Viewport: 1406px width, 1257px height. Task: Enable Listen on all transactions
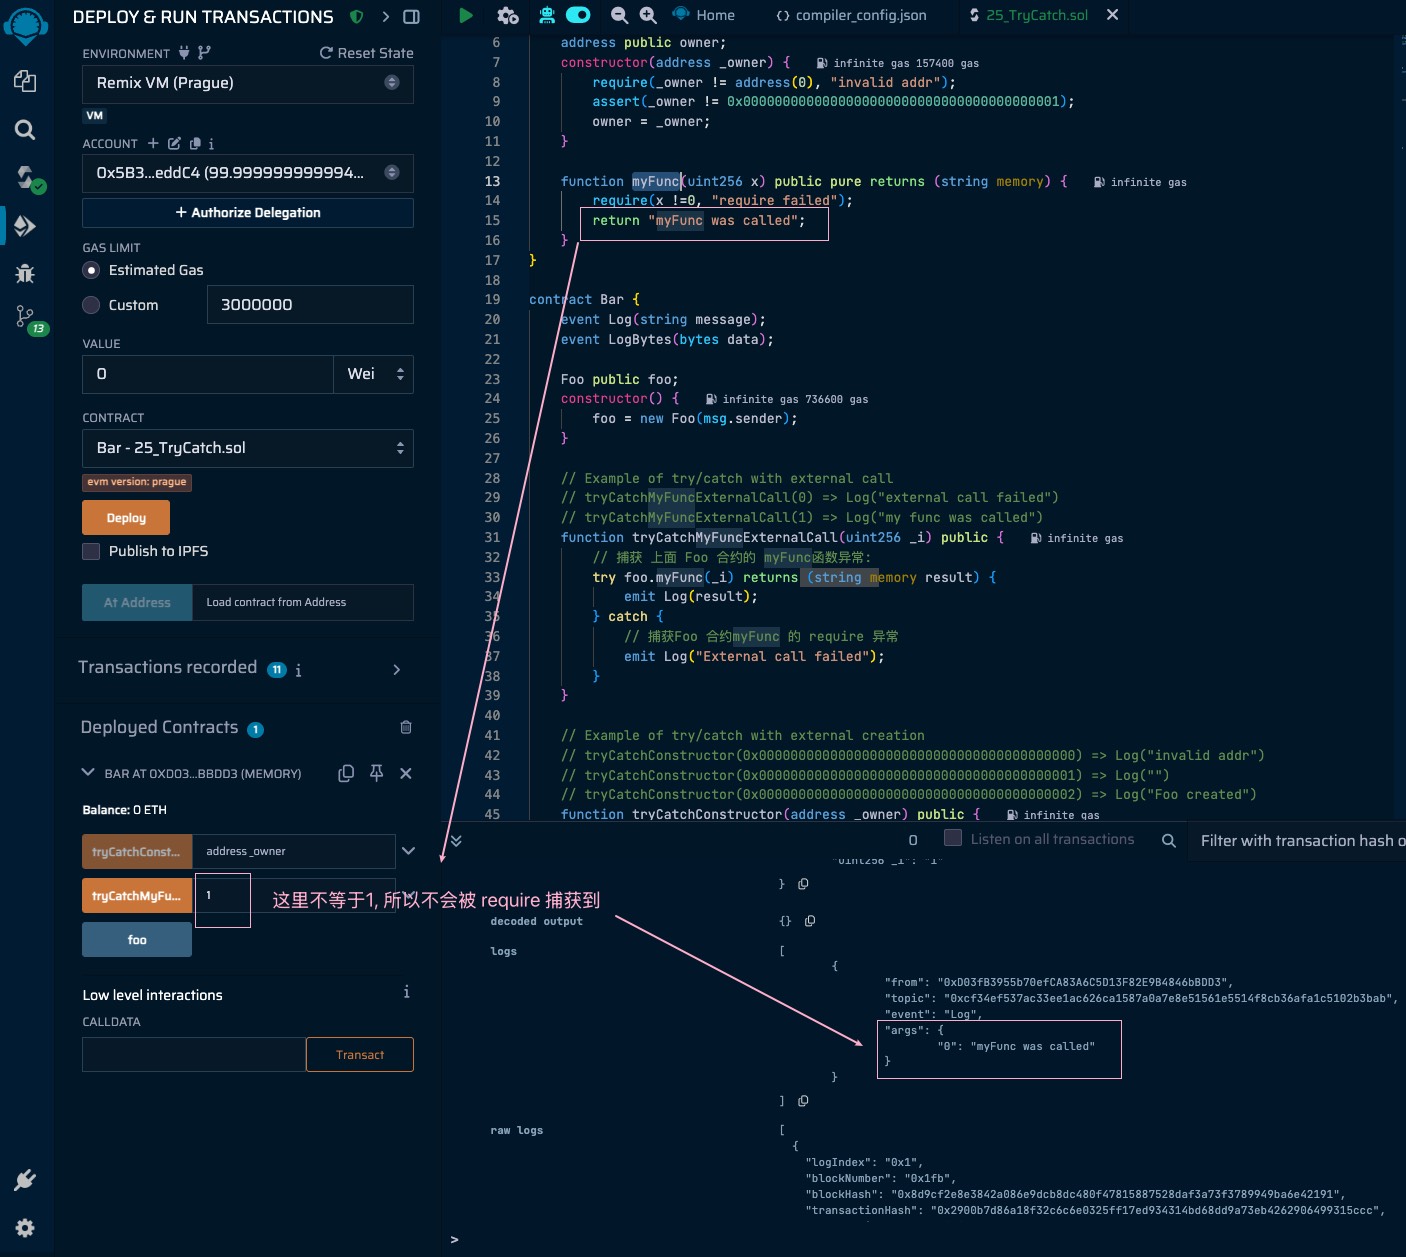click(x=951, y=838)
